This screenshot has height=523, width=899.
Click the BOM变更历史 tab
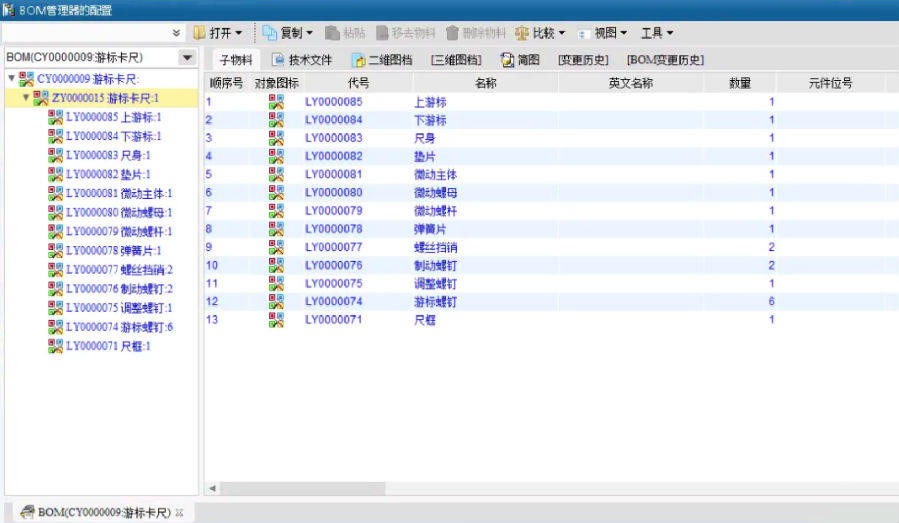pyautogui.click(x=665, y=60)
